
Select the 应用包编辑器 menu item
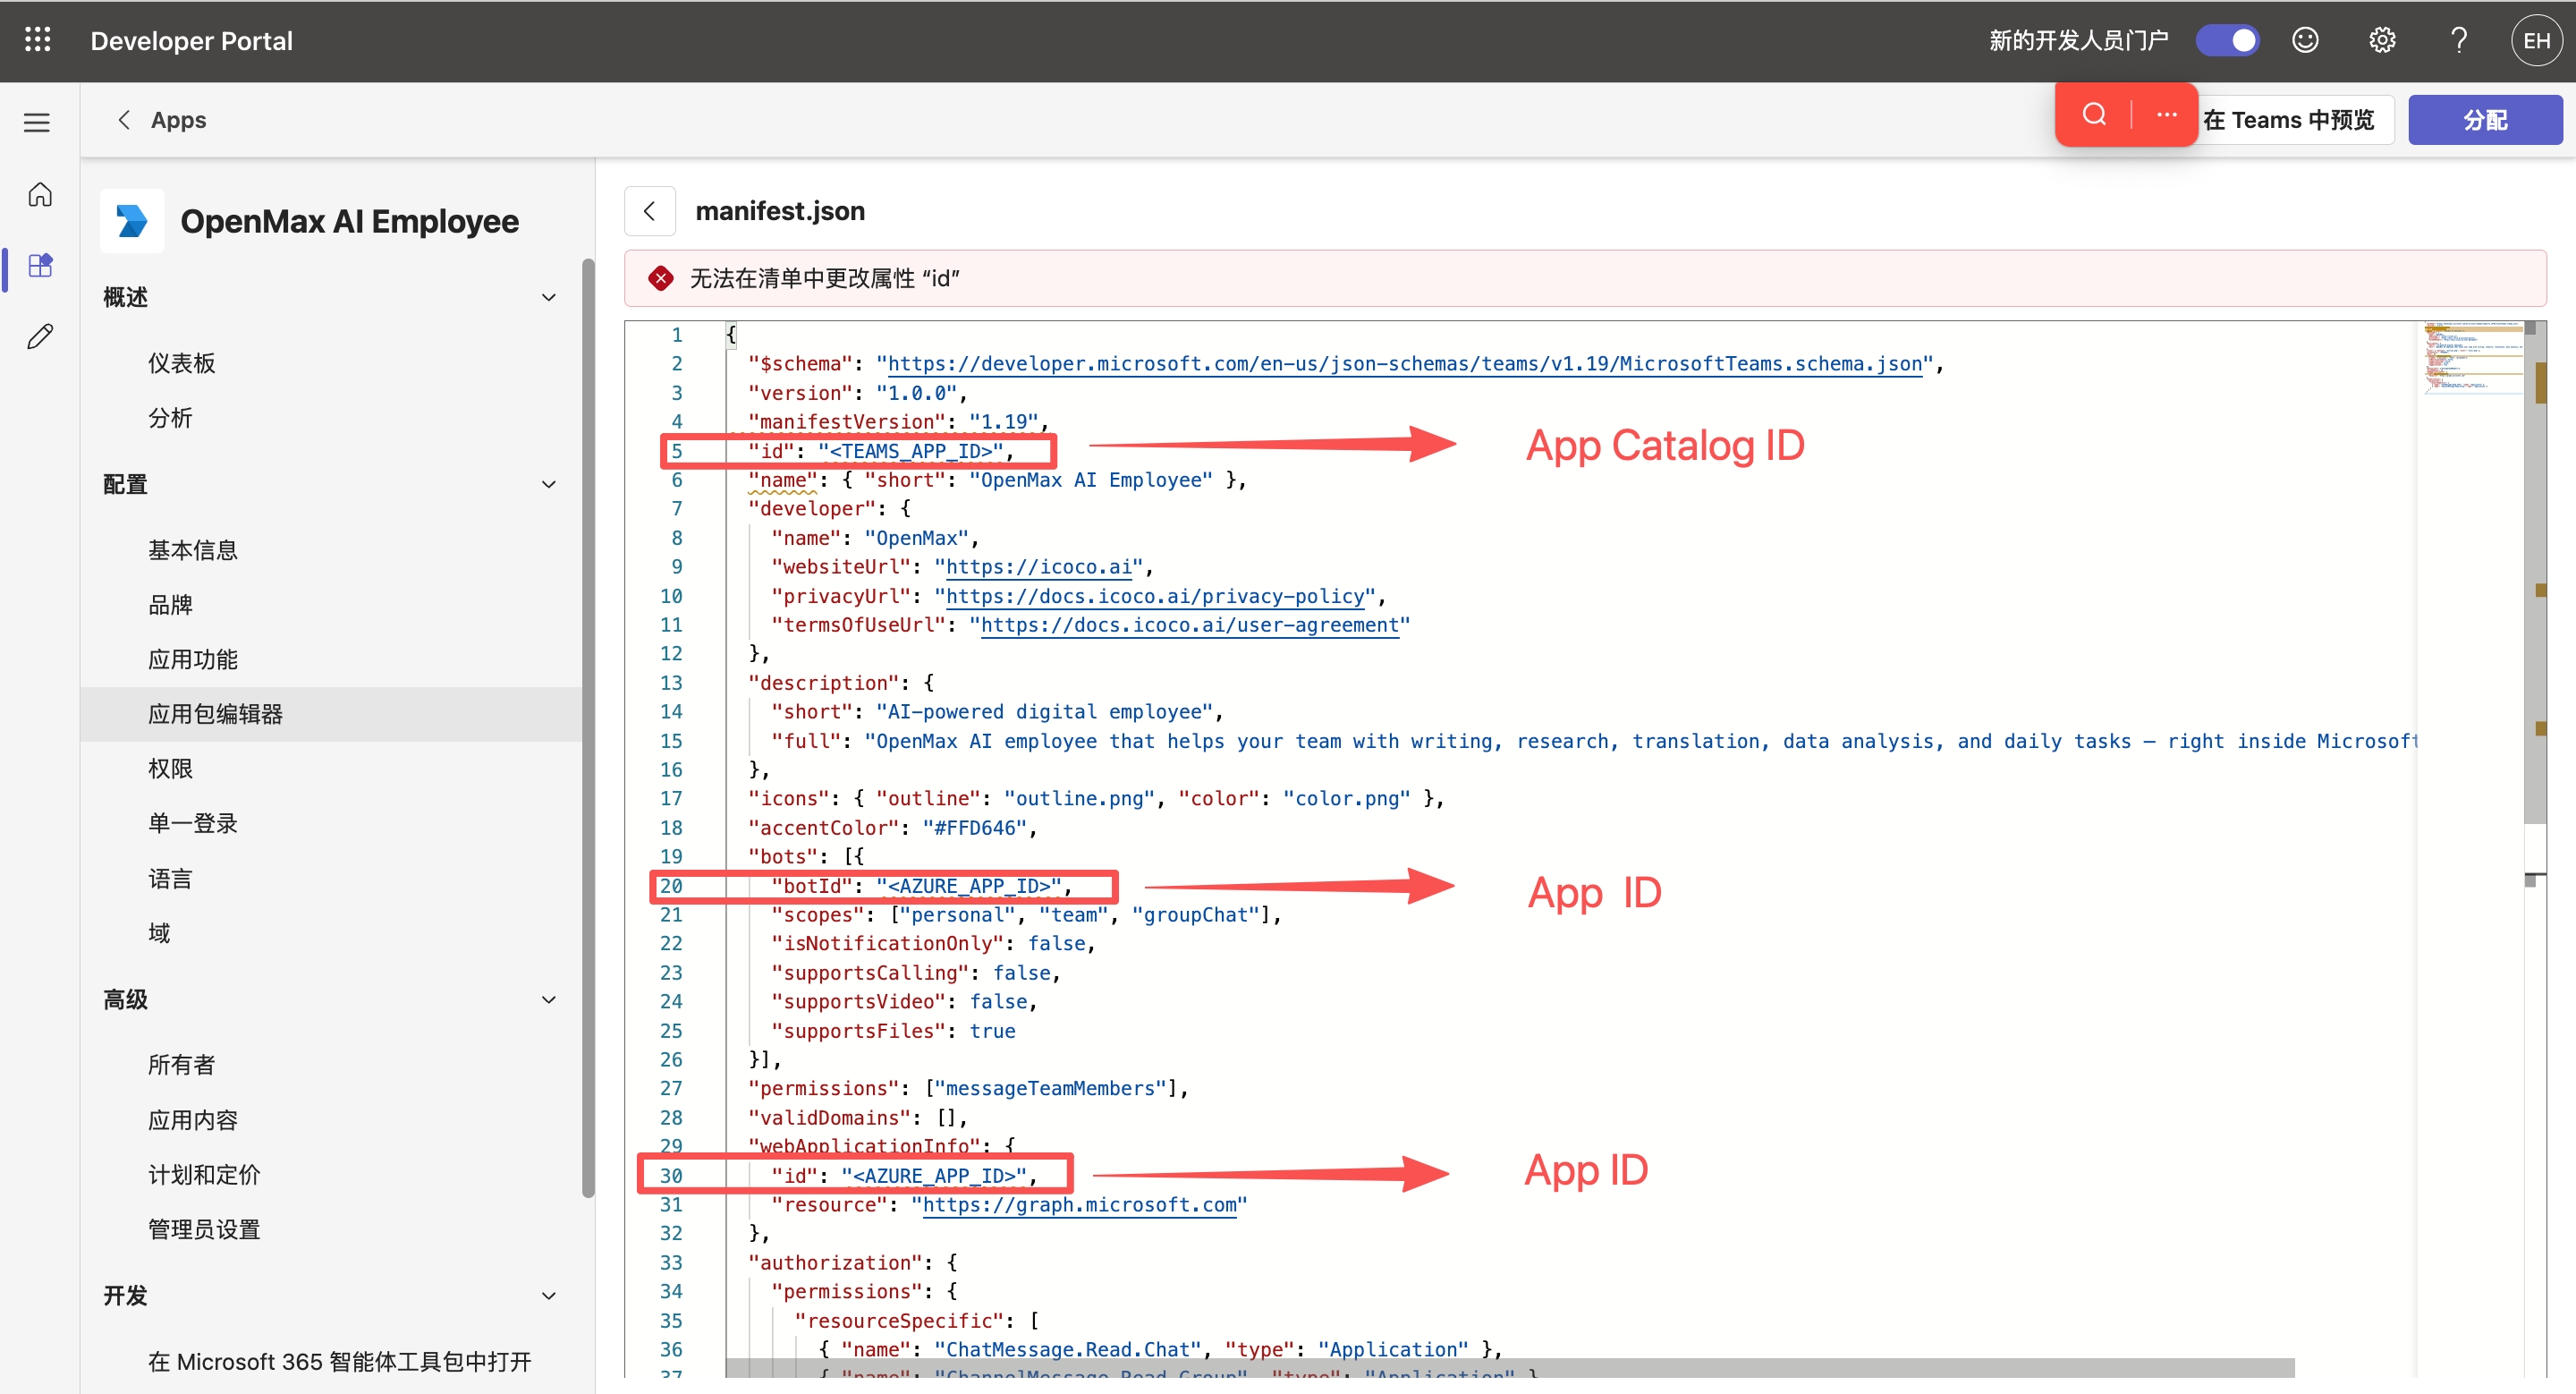pyautogui.click(x=331, y=714)
